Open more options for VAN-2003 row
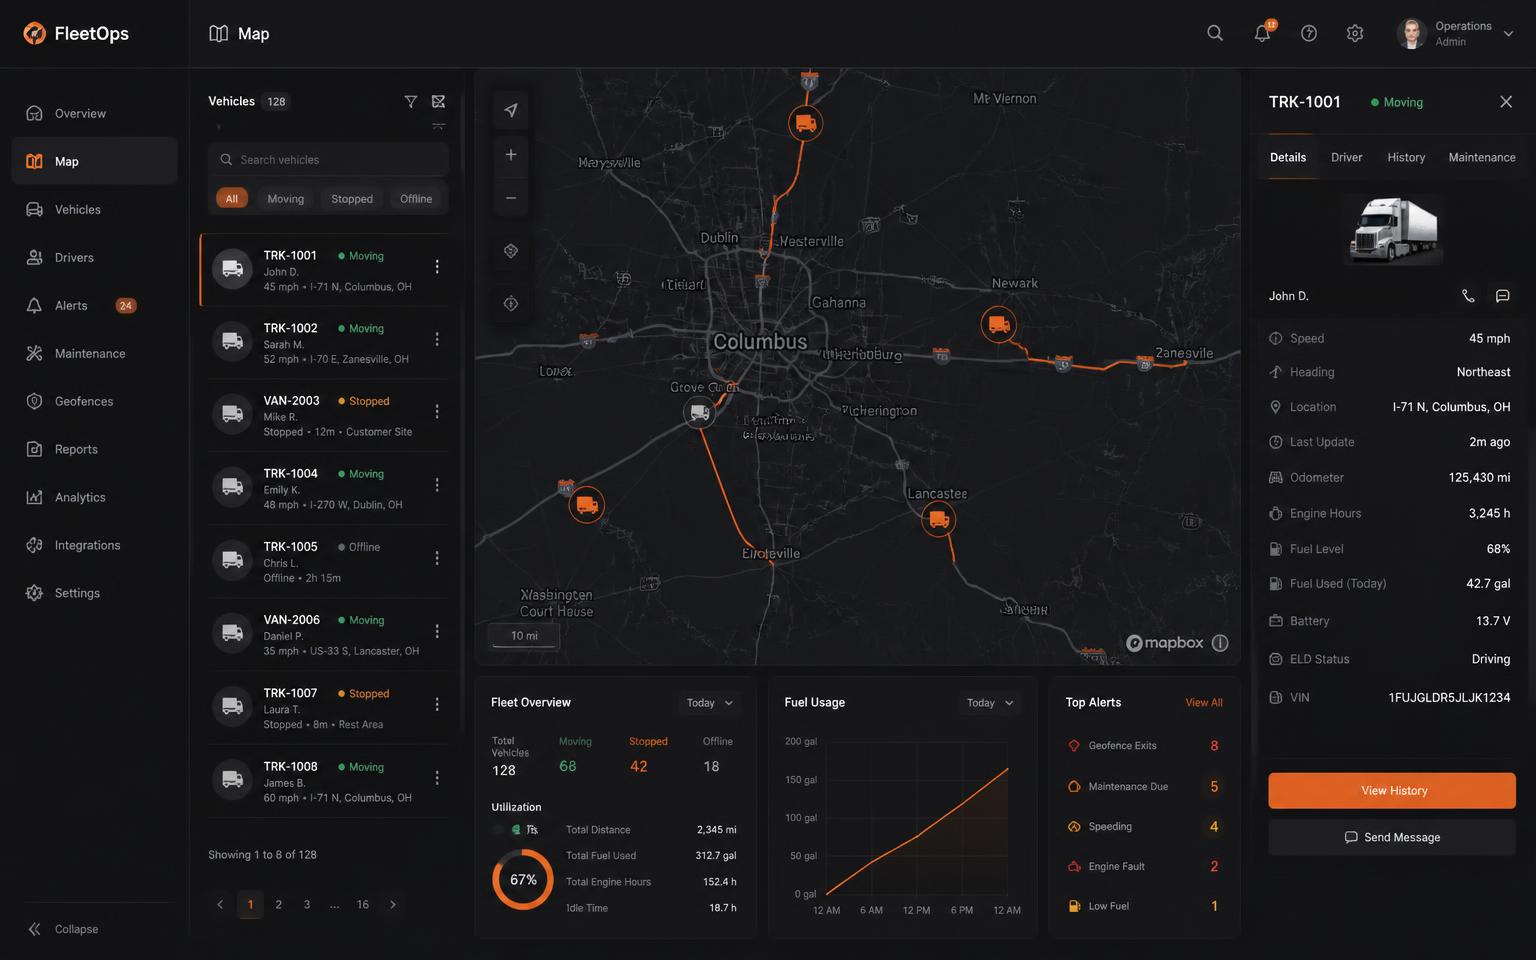This screenshot has height=960, width=1536. pos(437,412)
